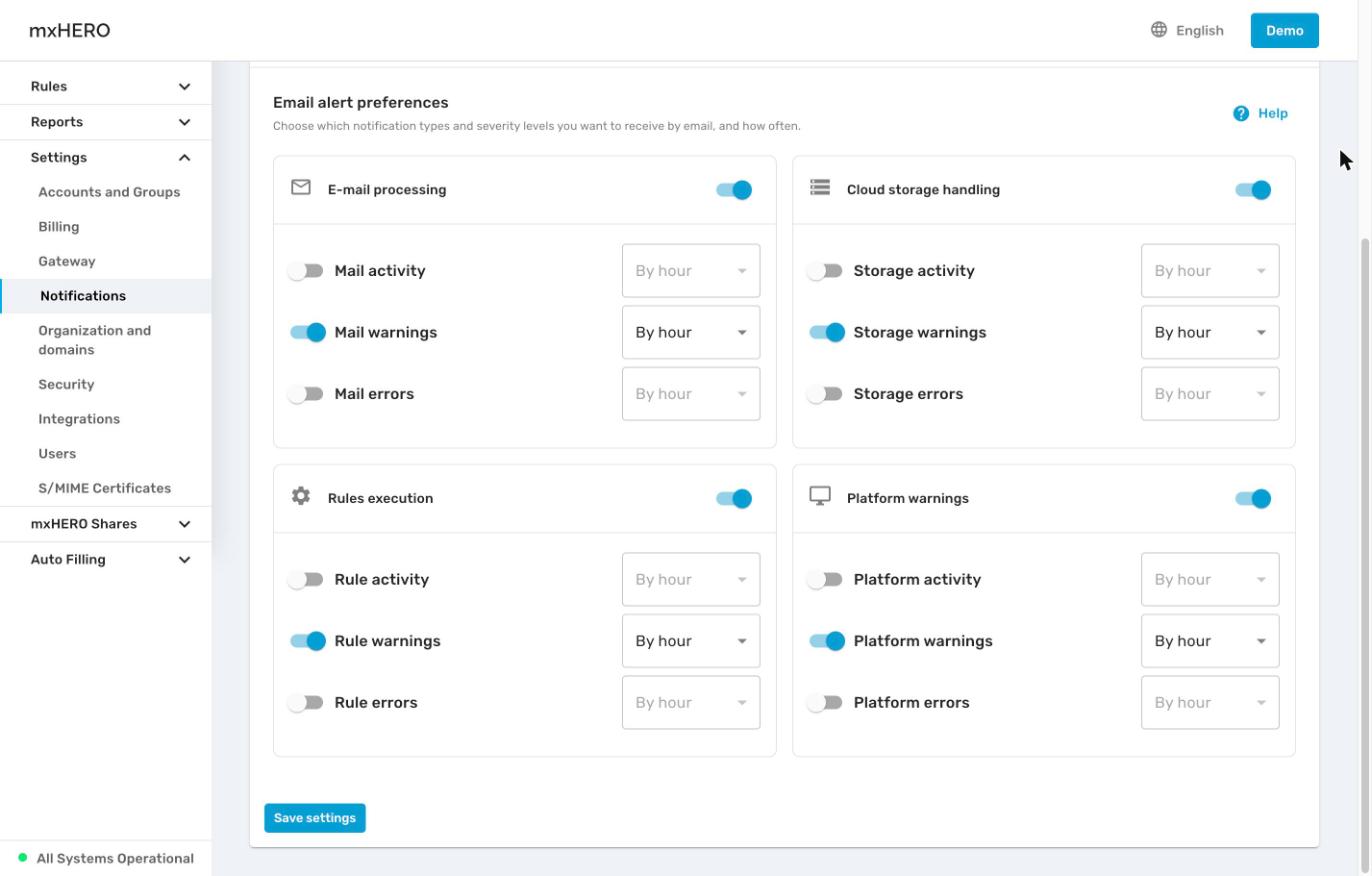Click the Demo account button
This screenshot has width=1372, height=876.
point(1284,30)
